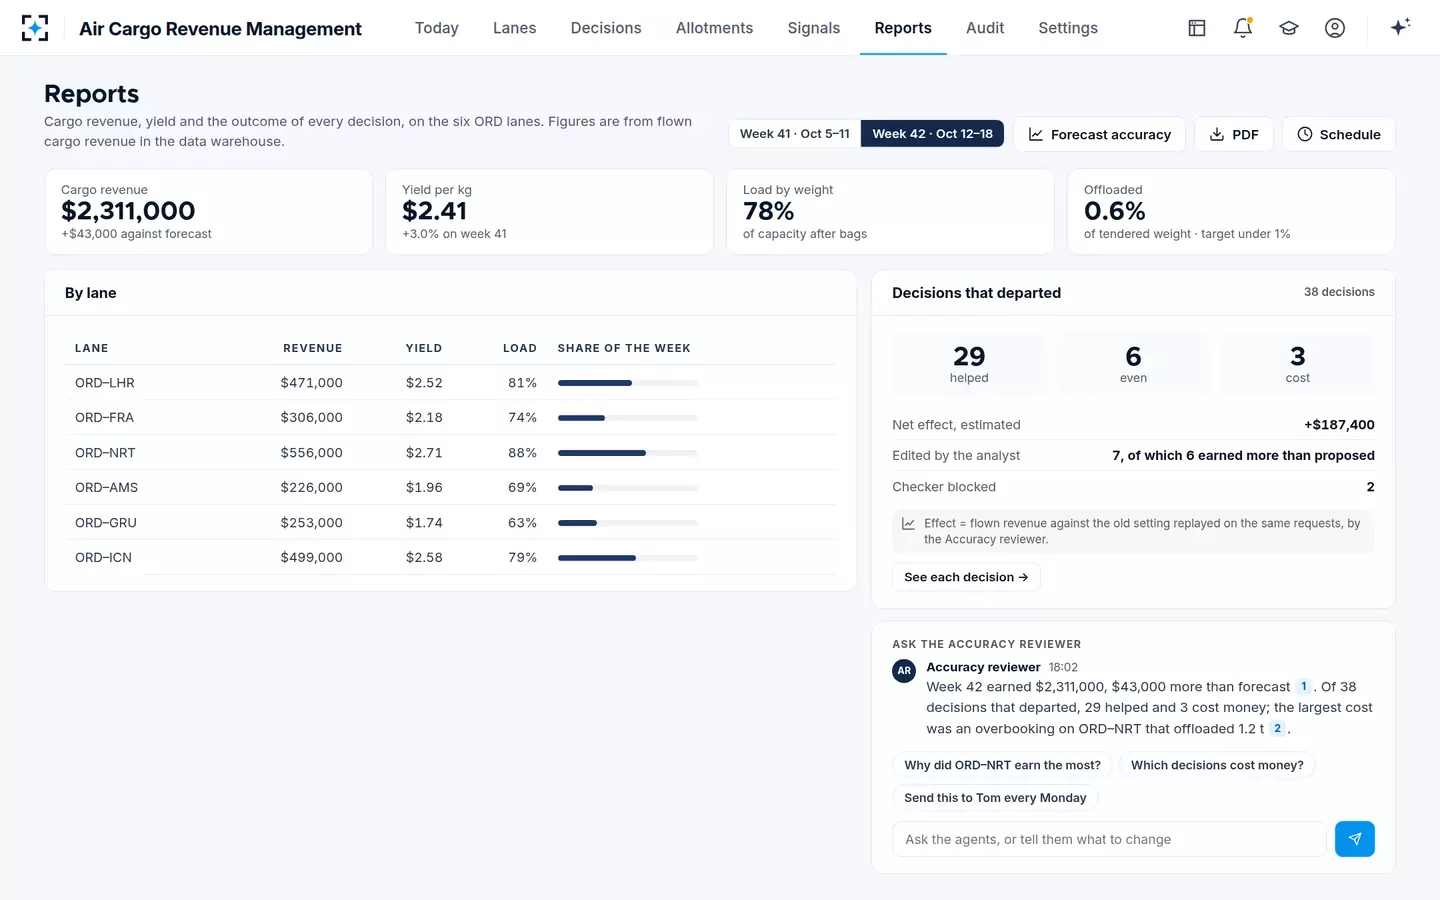
Task: Select the ORD–AMS lane name
Action: 106,488
